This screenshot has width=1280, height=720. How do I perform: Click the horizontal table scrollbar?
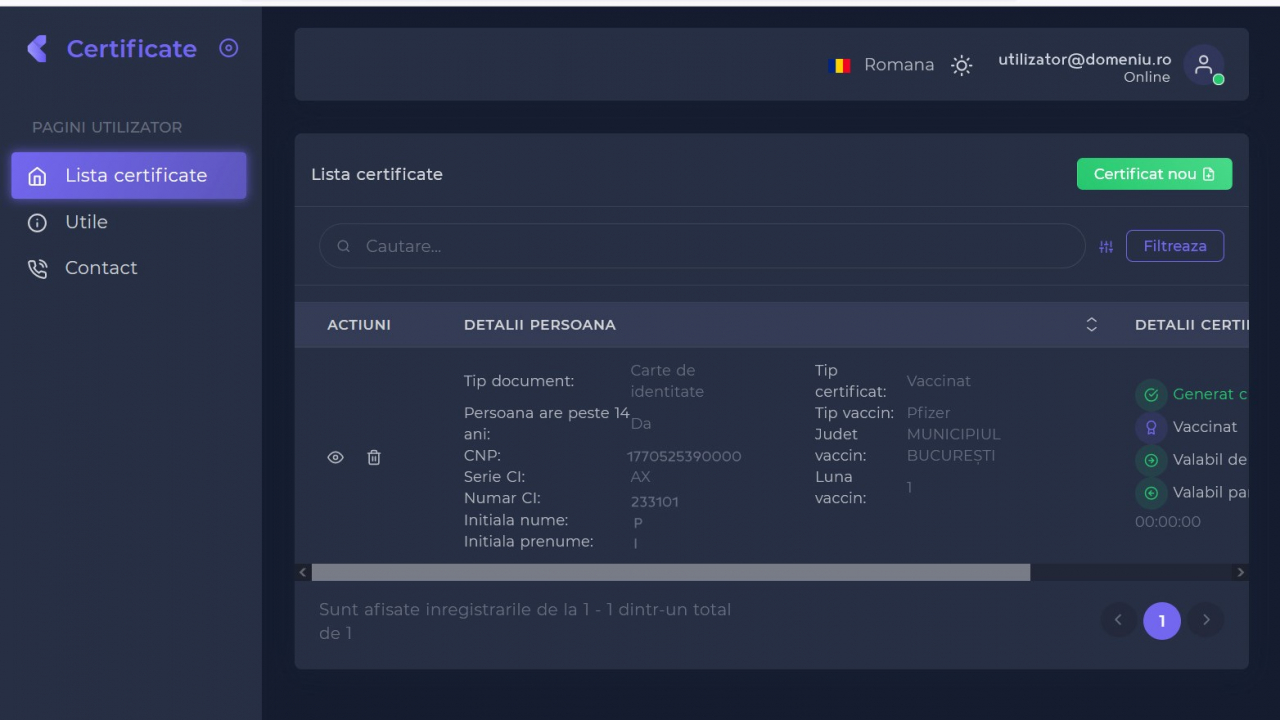pyautogui.click(x=670, y=573)
